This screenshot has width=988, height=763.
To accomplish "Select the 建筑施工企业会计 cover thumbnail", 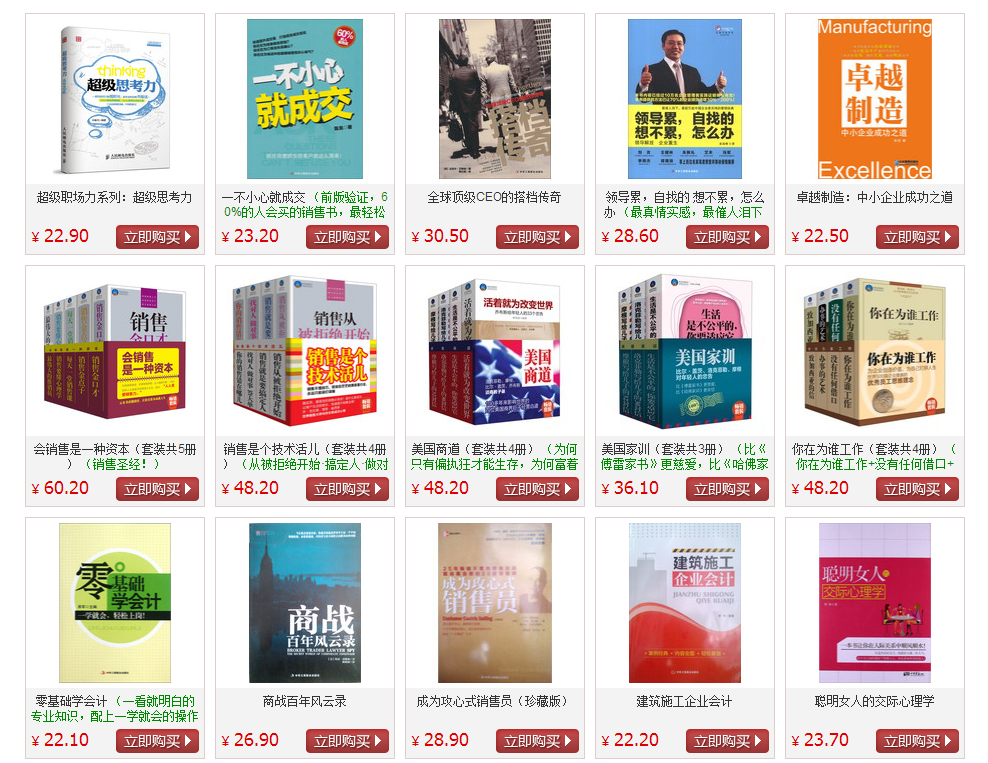I will click(685, 603).
